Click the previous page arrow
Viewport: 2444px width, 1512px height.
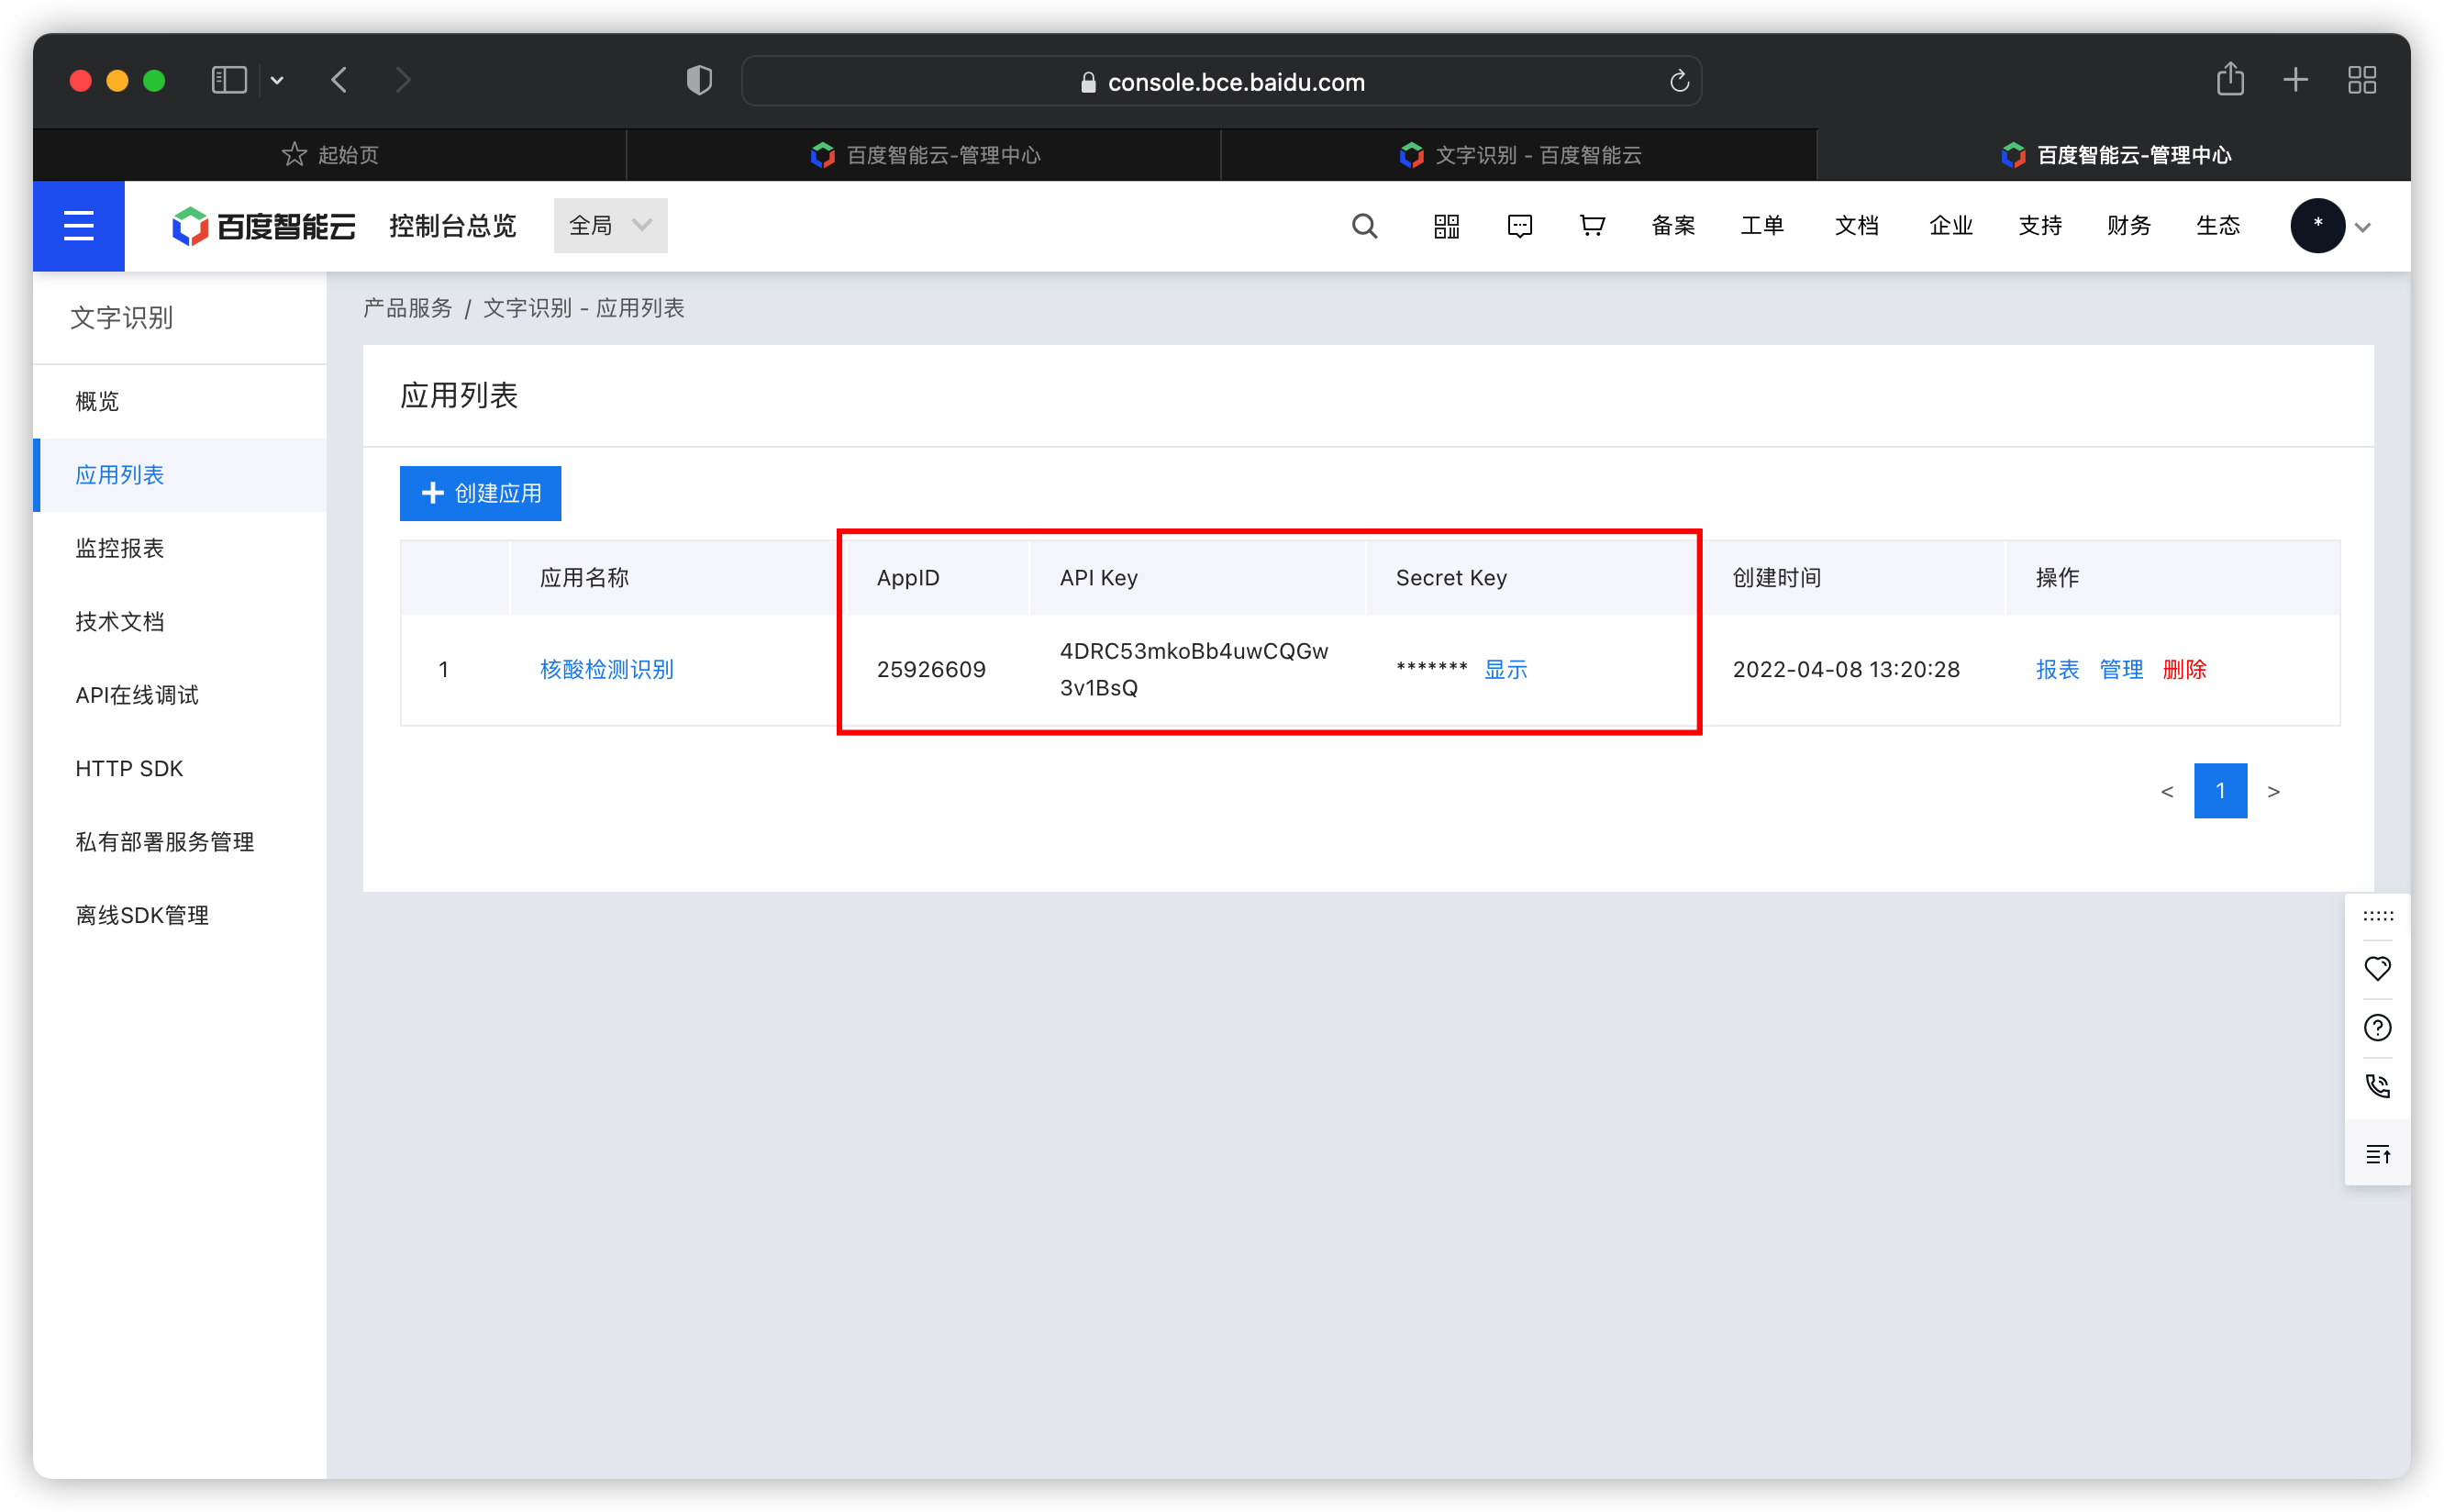[x=2166, y=792]
